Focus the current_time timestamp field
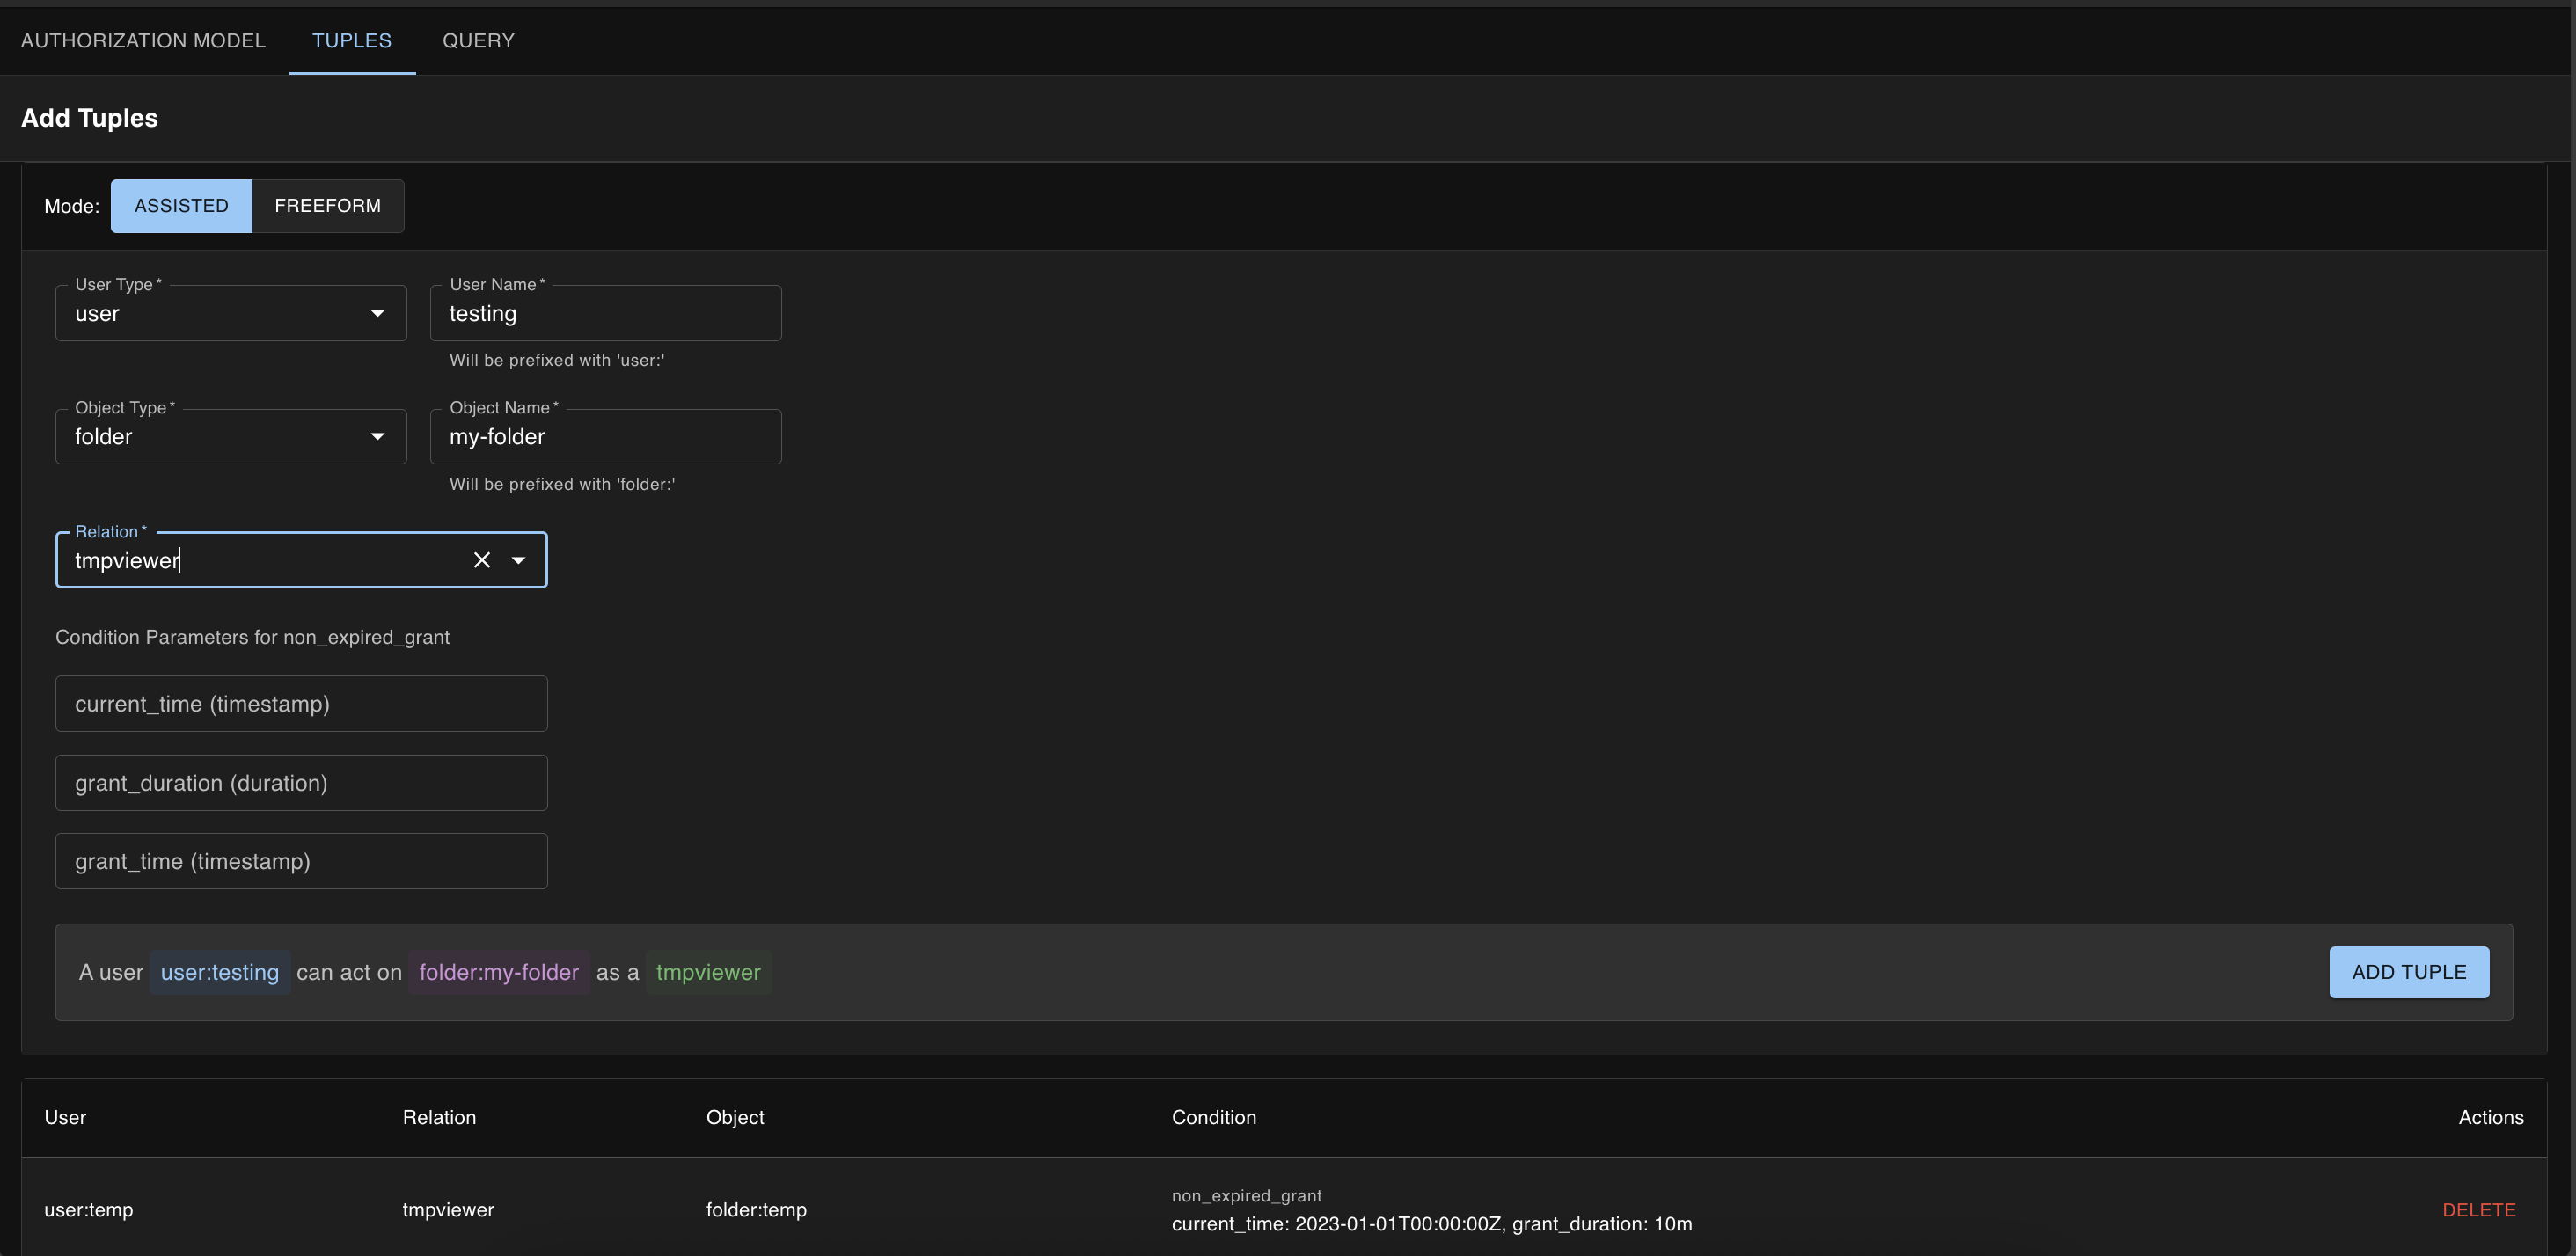 point(301,704)
